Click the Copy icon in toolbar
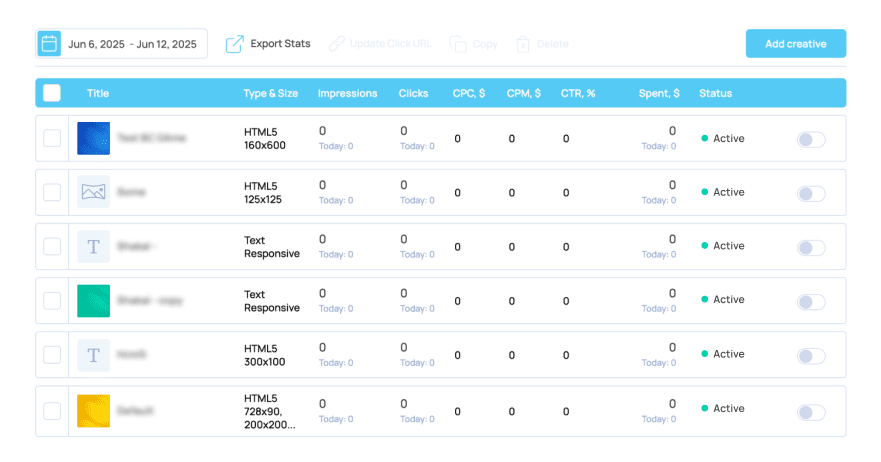 [458, 44]
